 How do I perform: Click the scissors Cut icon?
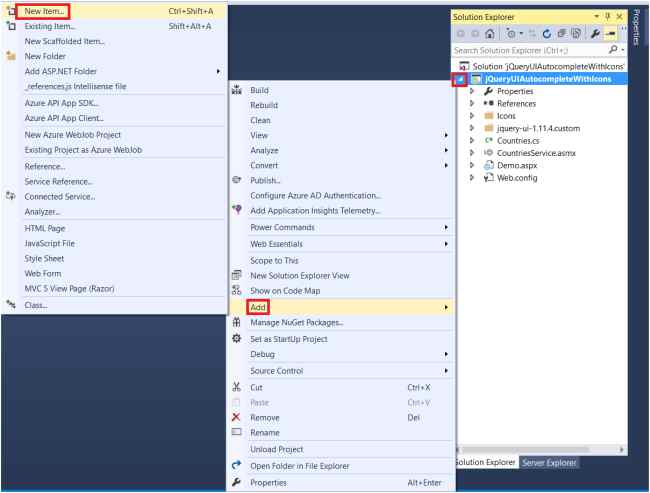[237, 387]
